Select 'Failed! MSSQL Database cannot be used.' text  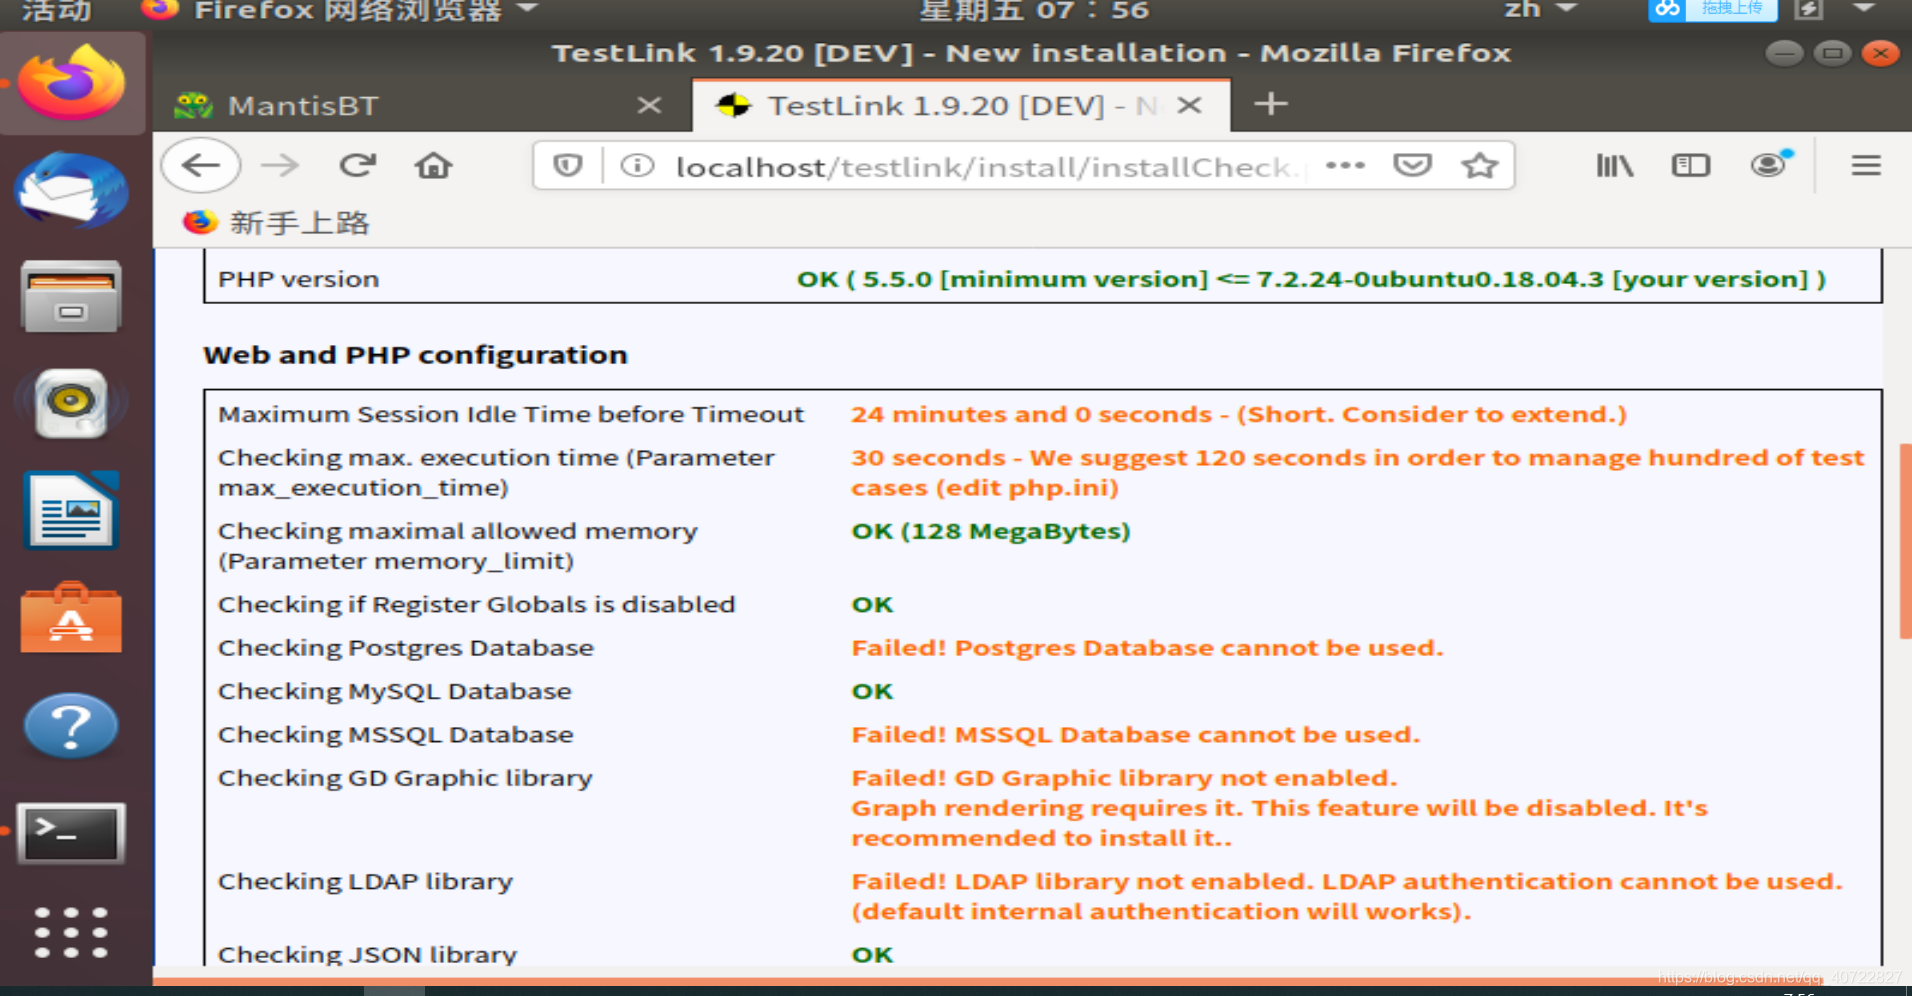(1135, 735)
